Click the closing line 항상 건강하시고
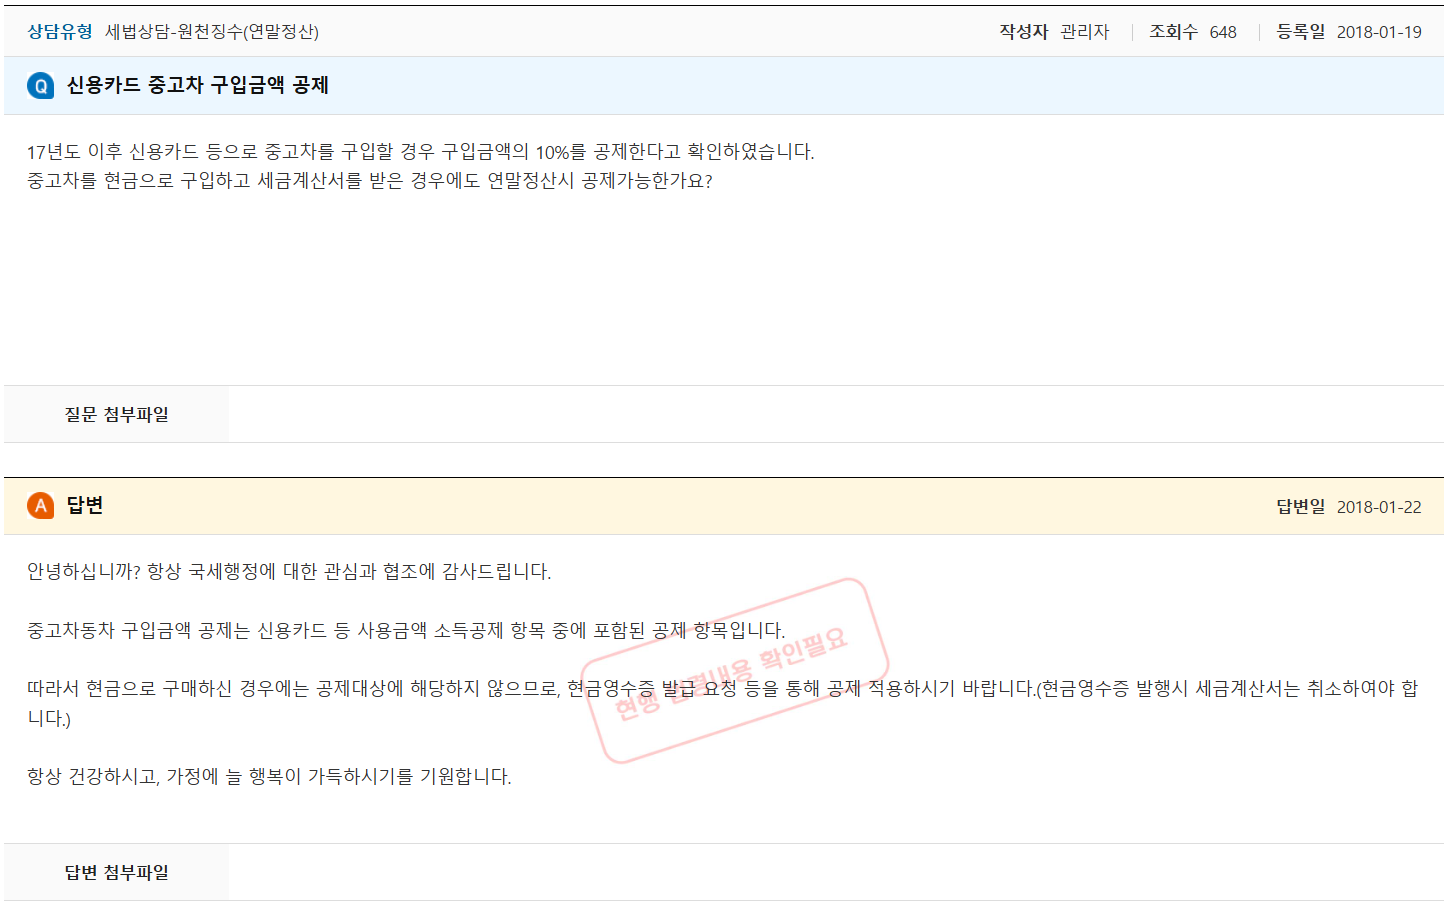Viewport: 1450px width, 904px height. tap(269, 777)
